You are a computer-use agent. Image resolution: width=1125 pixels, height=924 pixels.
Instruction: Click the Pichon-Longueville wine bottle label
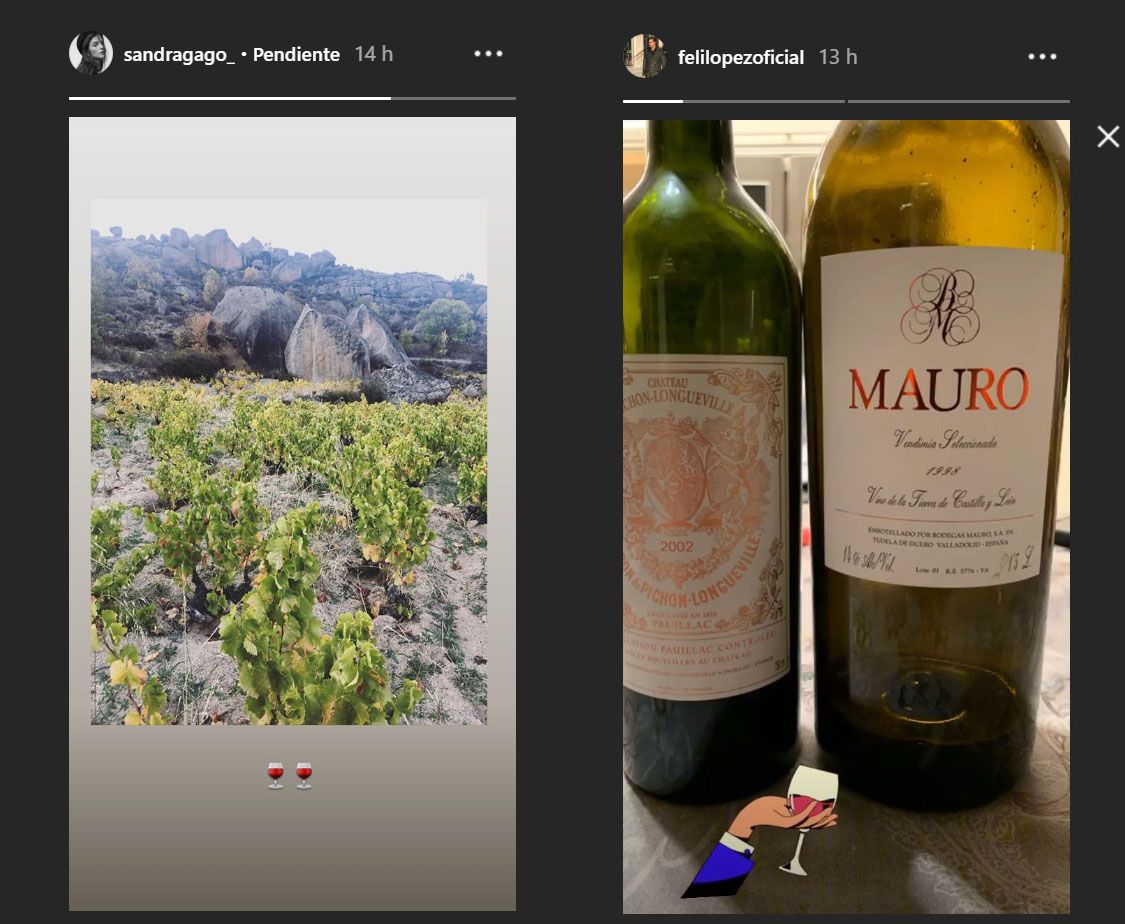706,527
